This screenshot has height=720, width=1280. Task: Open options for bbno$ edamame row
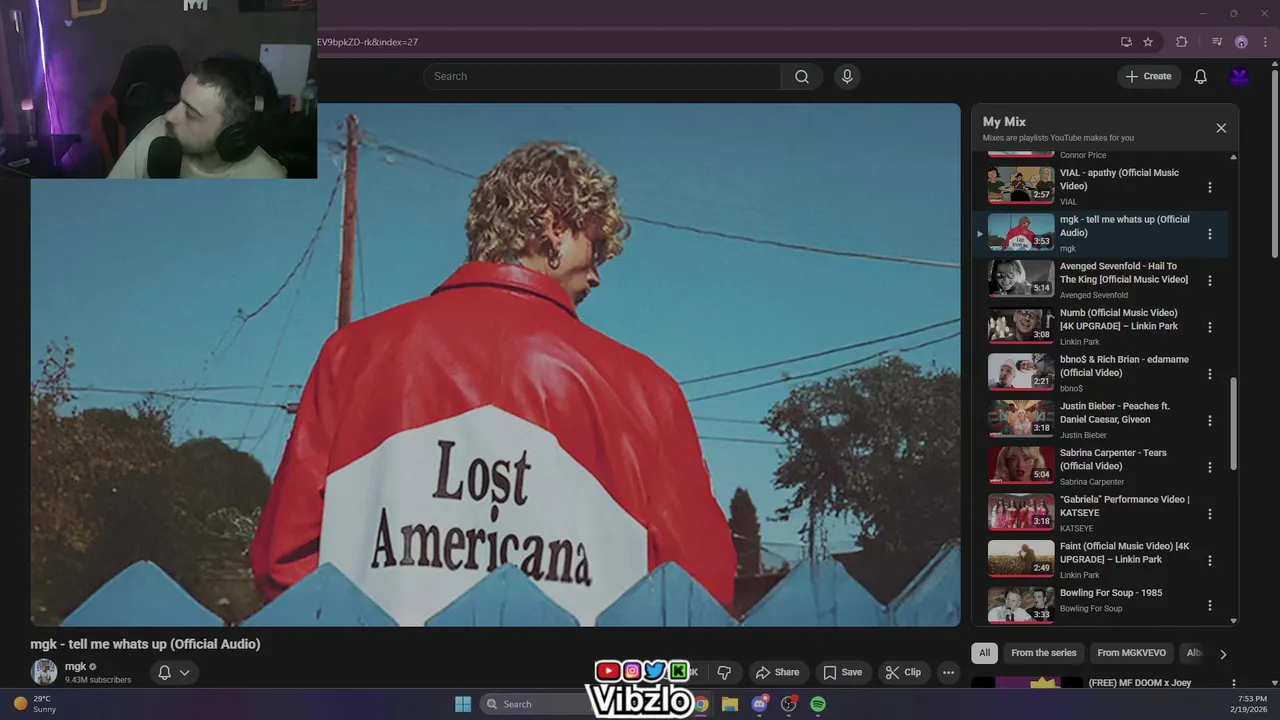[1209, 374]
